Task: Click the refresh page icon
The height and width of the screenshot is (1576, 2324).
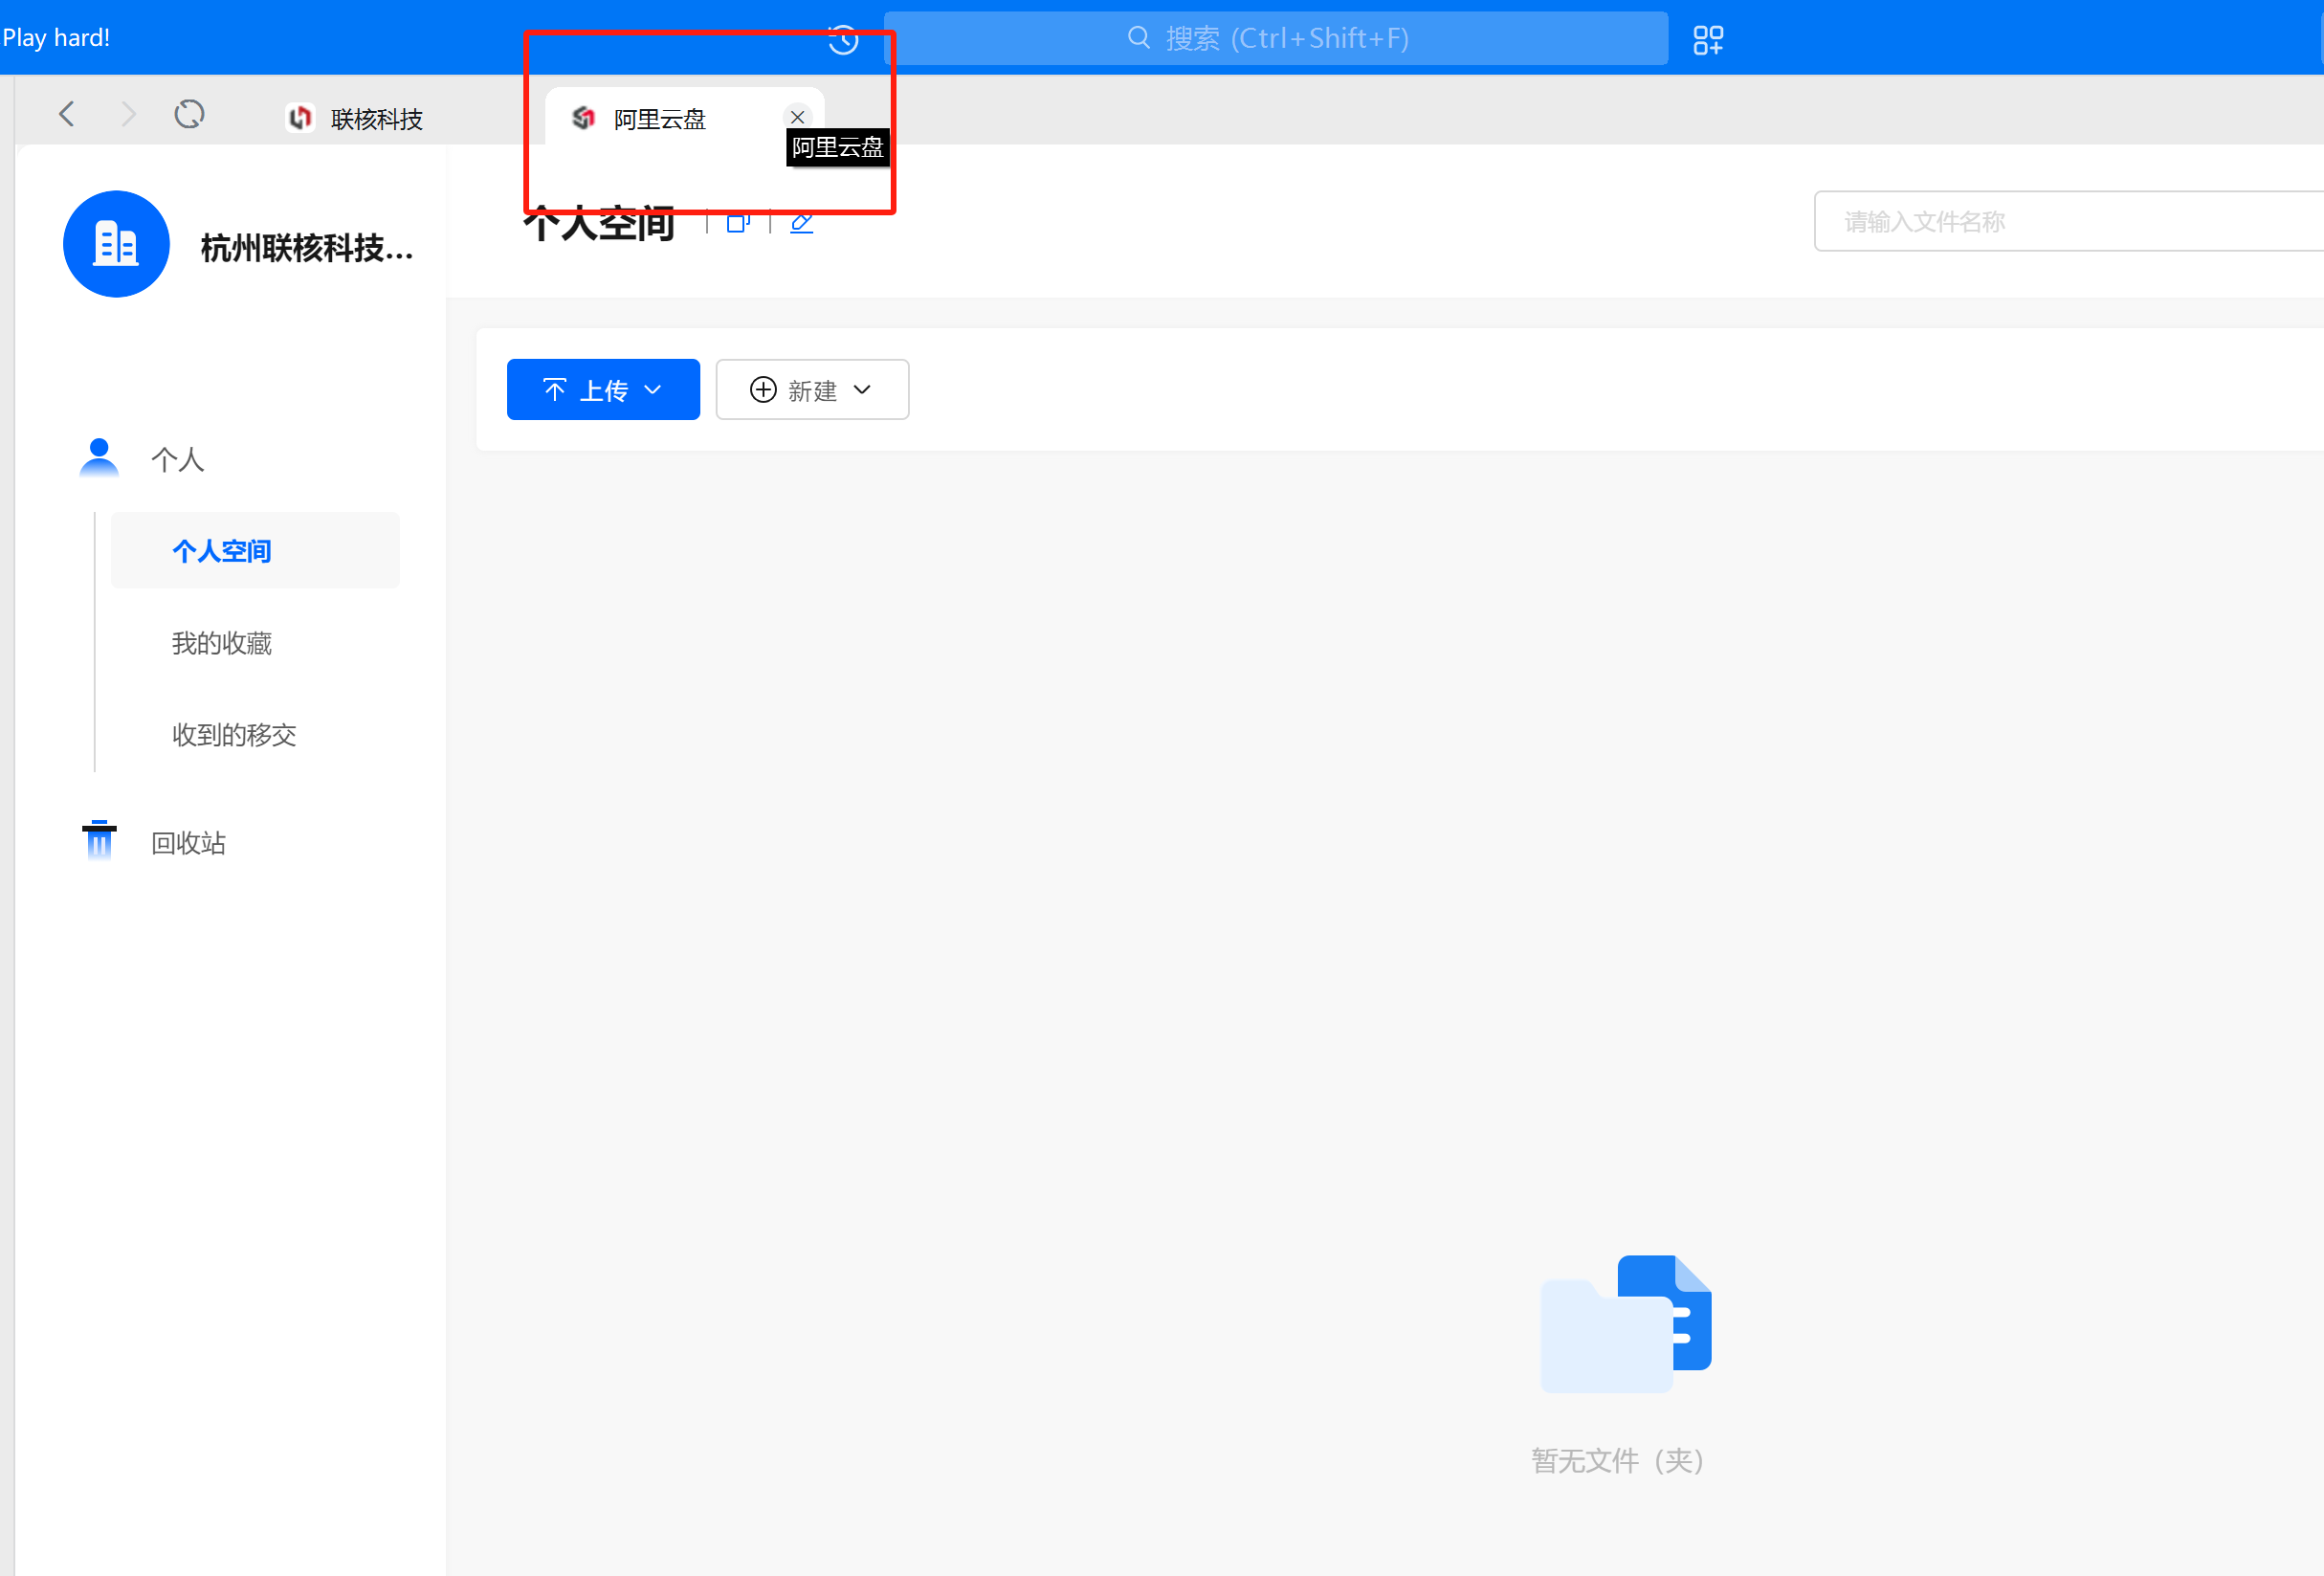Action: (x=189, y=114)
